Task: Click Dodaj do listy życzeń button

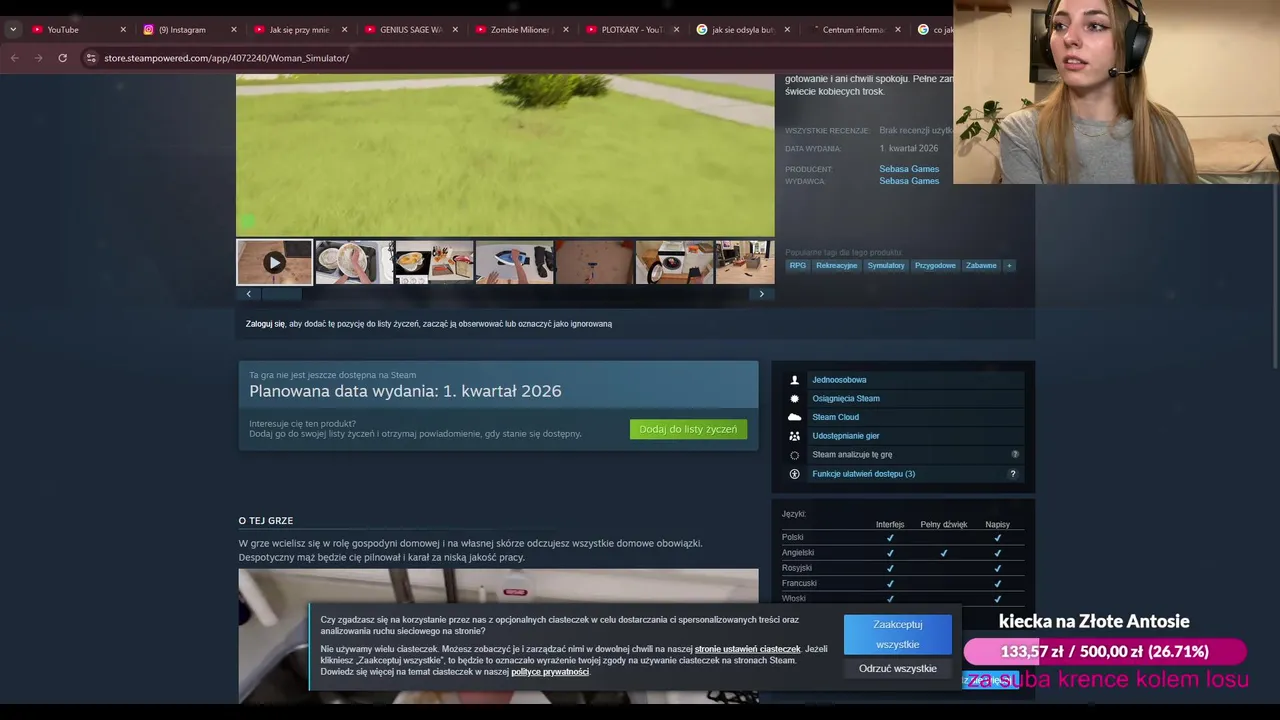Action: coord(688,429)
